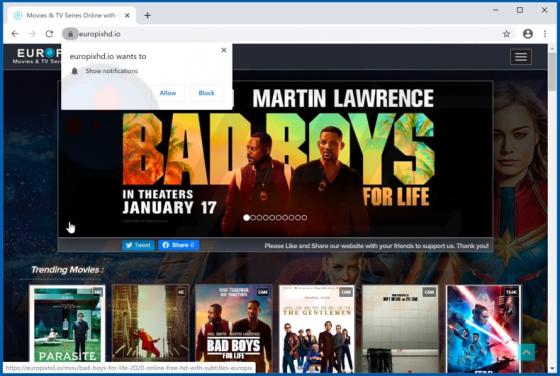Image resolution: width=560 pixels, height=376 pixels.
Task: Open the Bad Boys For Life poster
Action: point(234,328)
